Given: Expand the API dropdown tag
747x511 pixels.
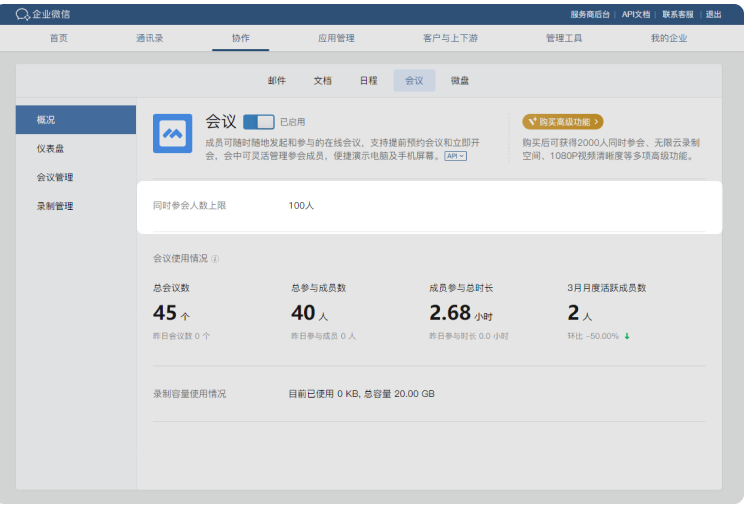Looking at the screenshot, I should (456, 156).
